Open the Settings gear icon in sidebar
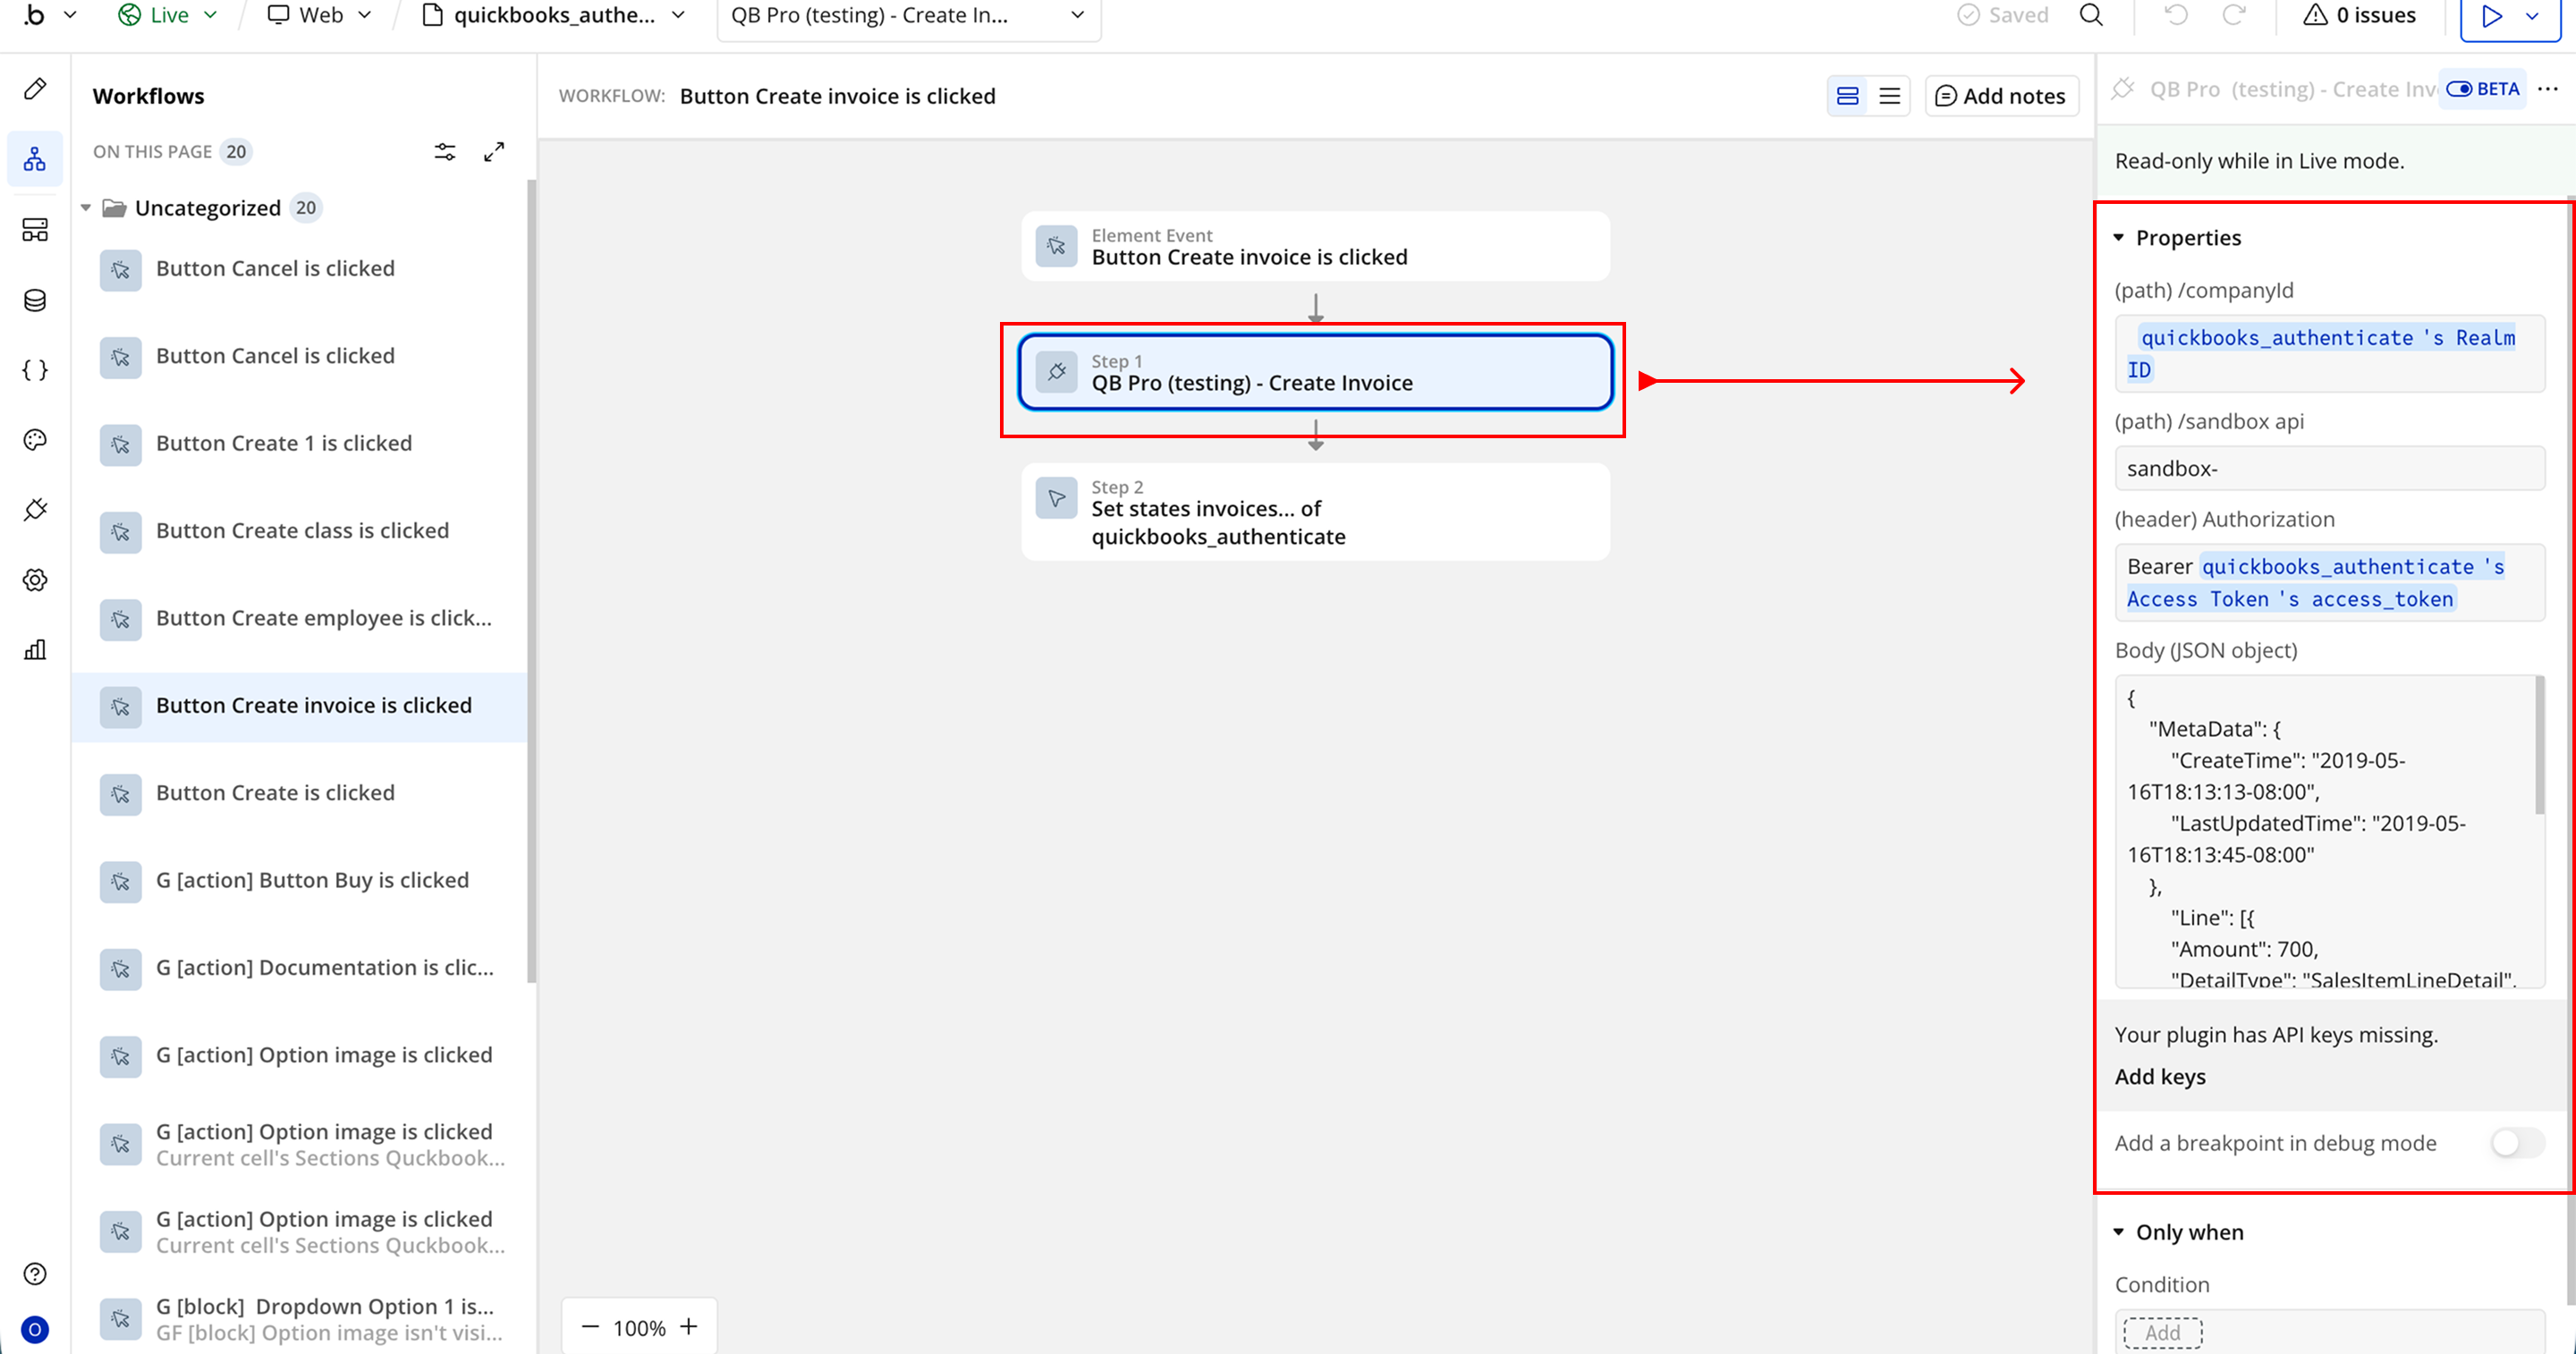The image size is (2576, 1354). (x=35, y=580)
